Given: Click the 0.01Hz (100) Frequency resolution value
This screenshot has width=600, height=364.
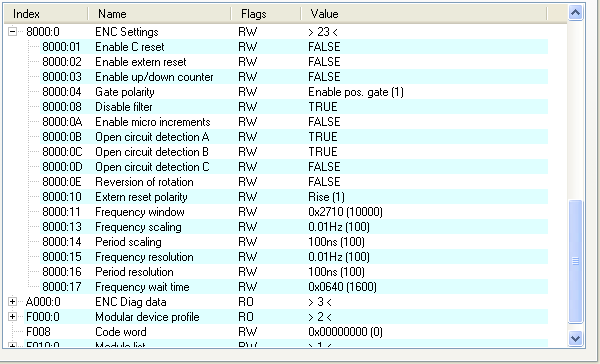Looking at the screenshot, I should click(x=339, y=257).
